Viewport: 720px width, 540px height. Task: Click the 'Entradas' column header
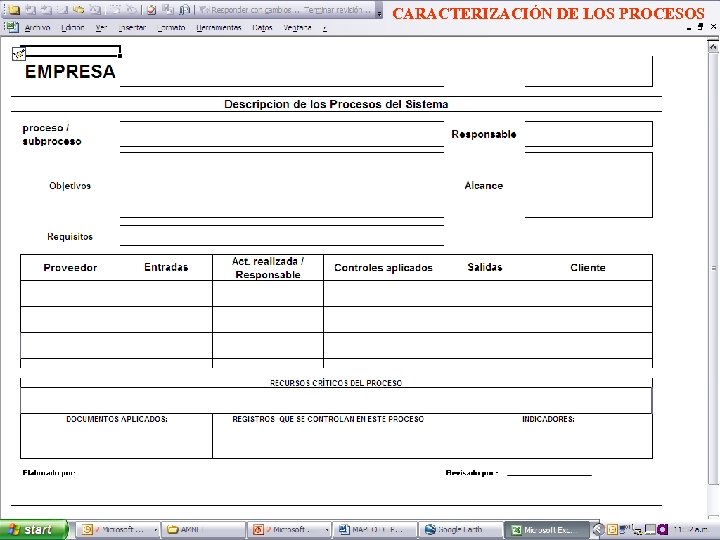[x=166, y=267]
